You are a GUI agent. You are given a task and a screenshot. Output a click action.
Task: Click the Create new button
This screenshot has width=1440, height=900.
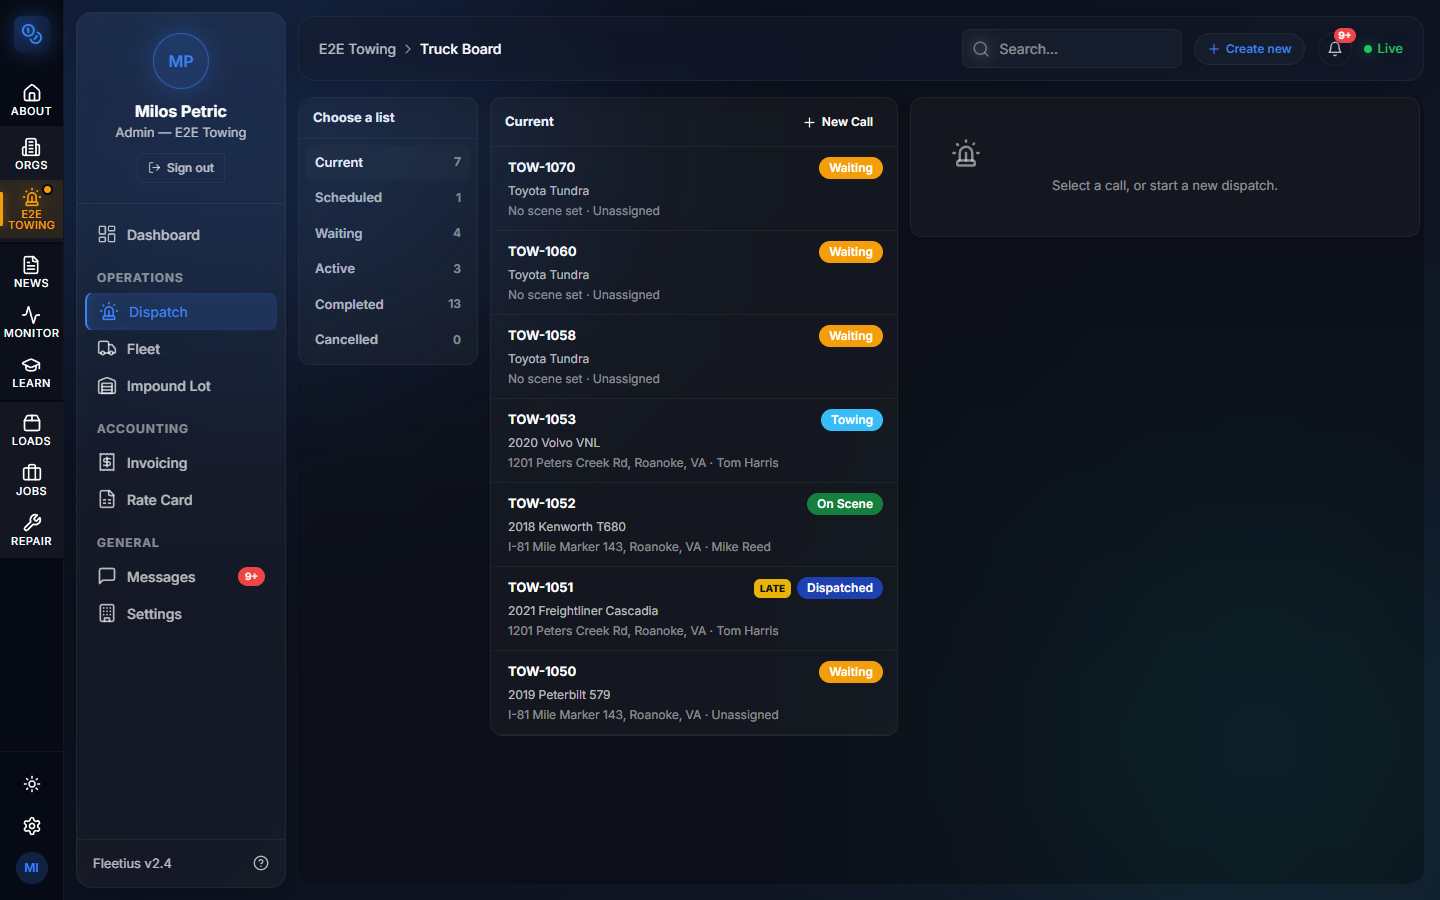click(1250, 48)
